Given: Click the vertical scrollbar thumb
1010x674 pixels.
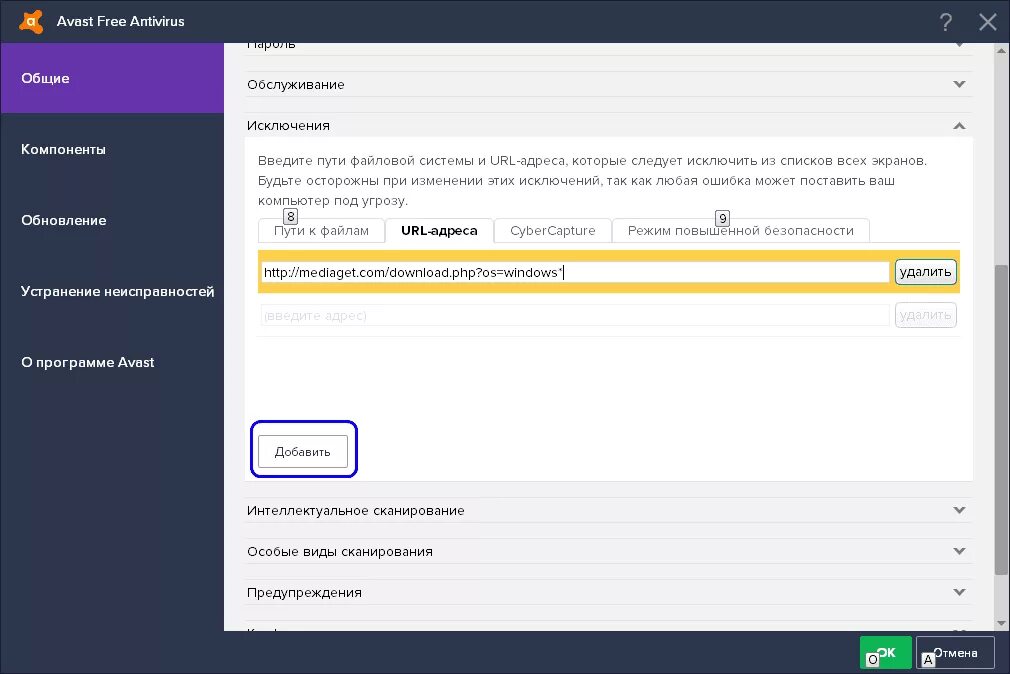Looking at the screenshot, I should point(1001,419).
